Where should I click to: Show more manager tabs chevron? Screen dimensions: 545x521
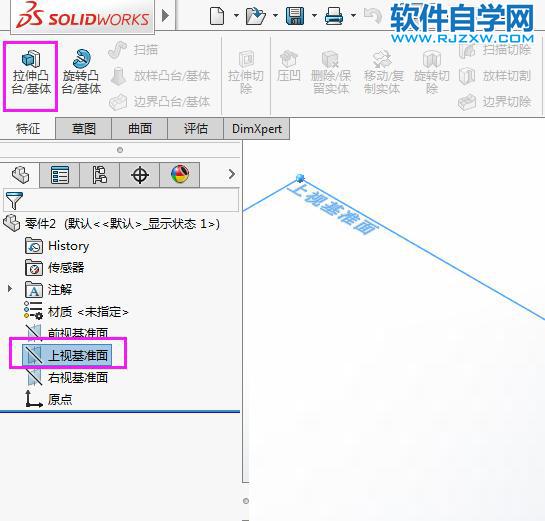pyautogui.click(x=232, y=174)
